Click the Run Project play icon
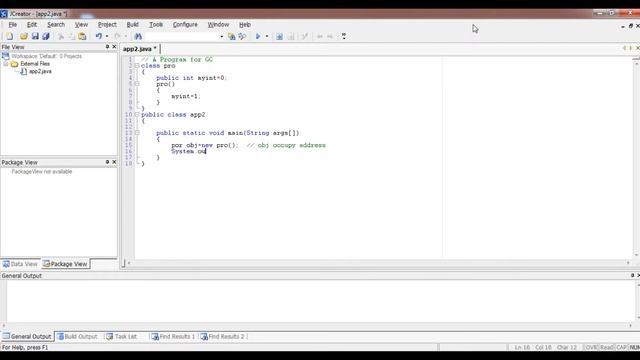 (x=258, y=36)
